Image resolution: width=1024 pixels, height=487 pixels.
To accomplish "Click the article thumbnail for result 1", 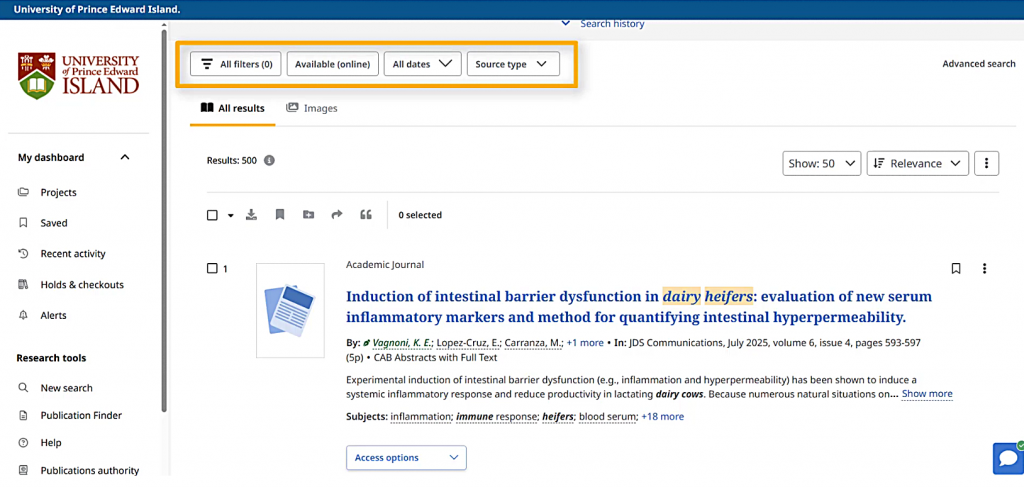I will coord(290,310).
